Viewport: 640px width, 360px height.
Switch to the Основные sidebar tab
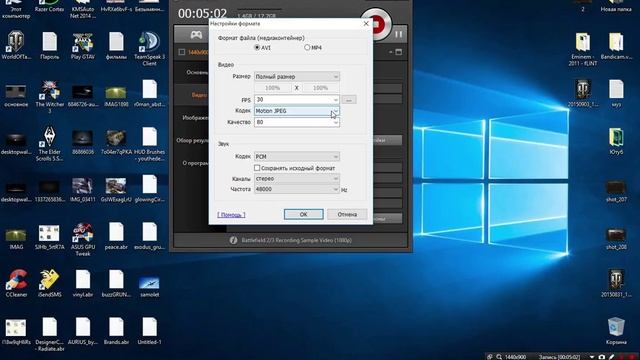click(x=192, y=72)
